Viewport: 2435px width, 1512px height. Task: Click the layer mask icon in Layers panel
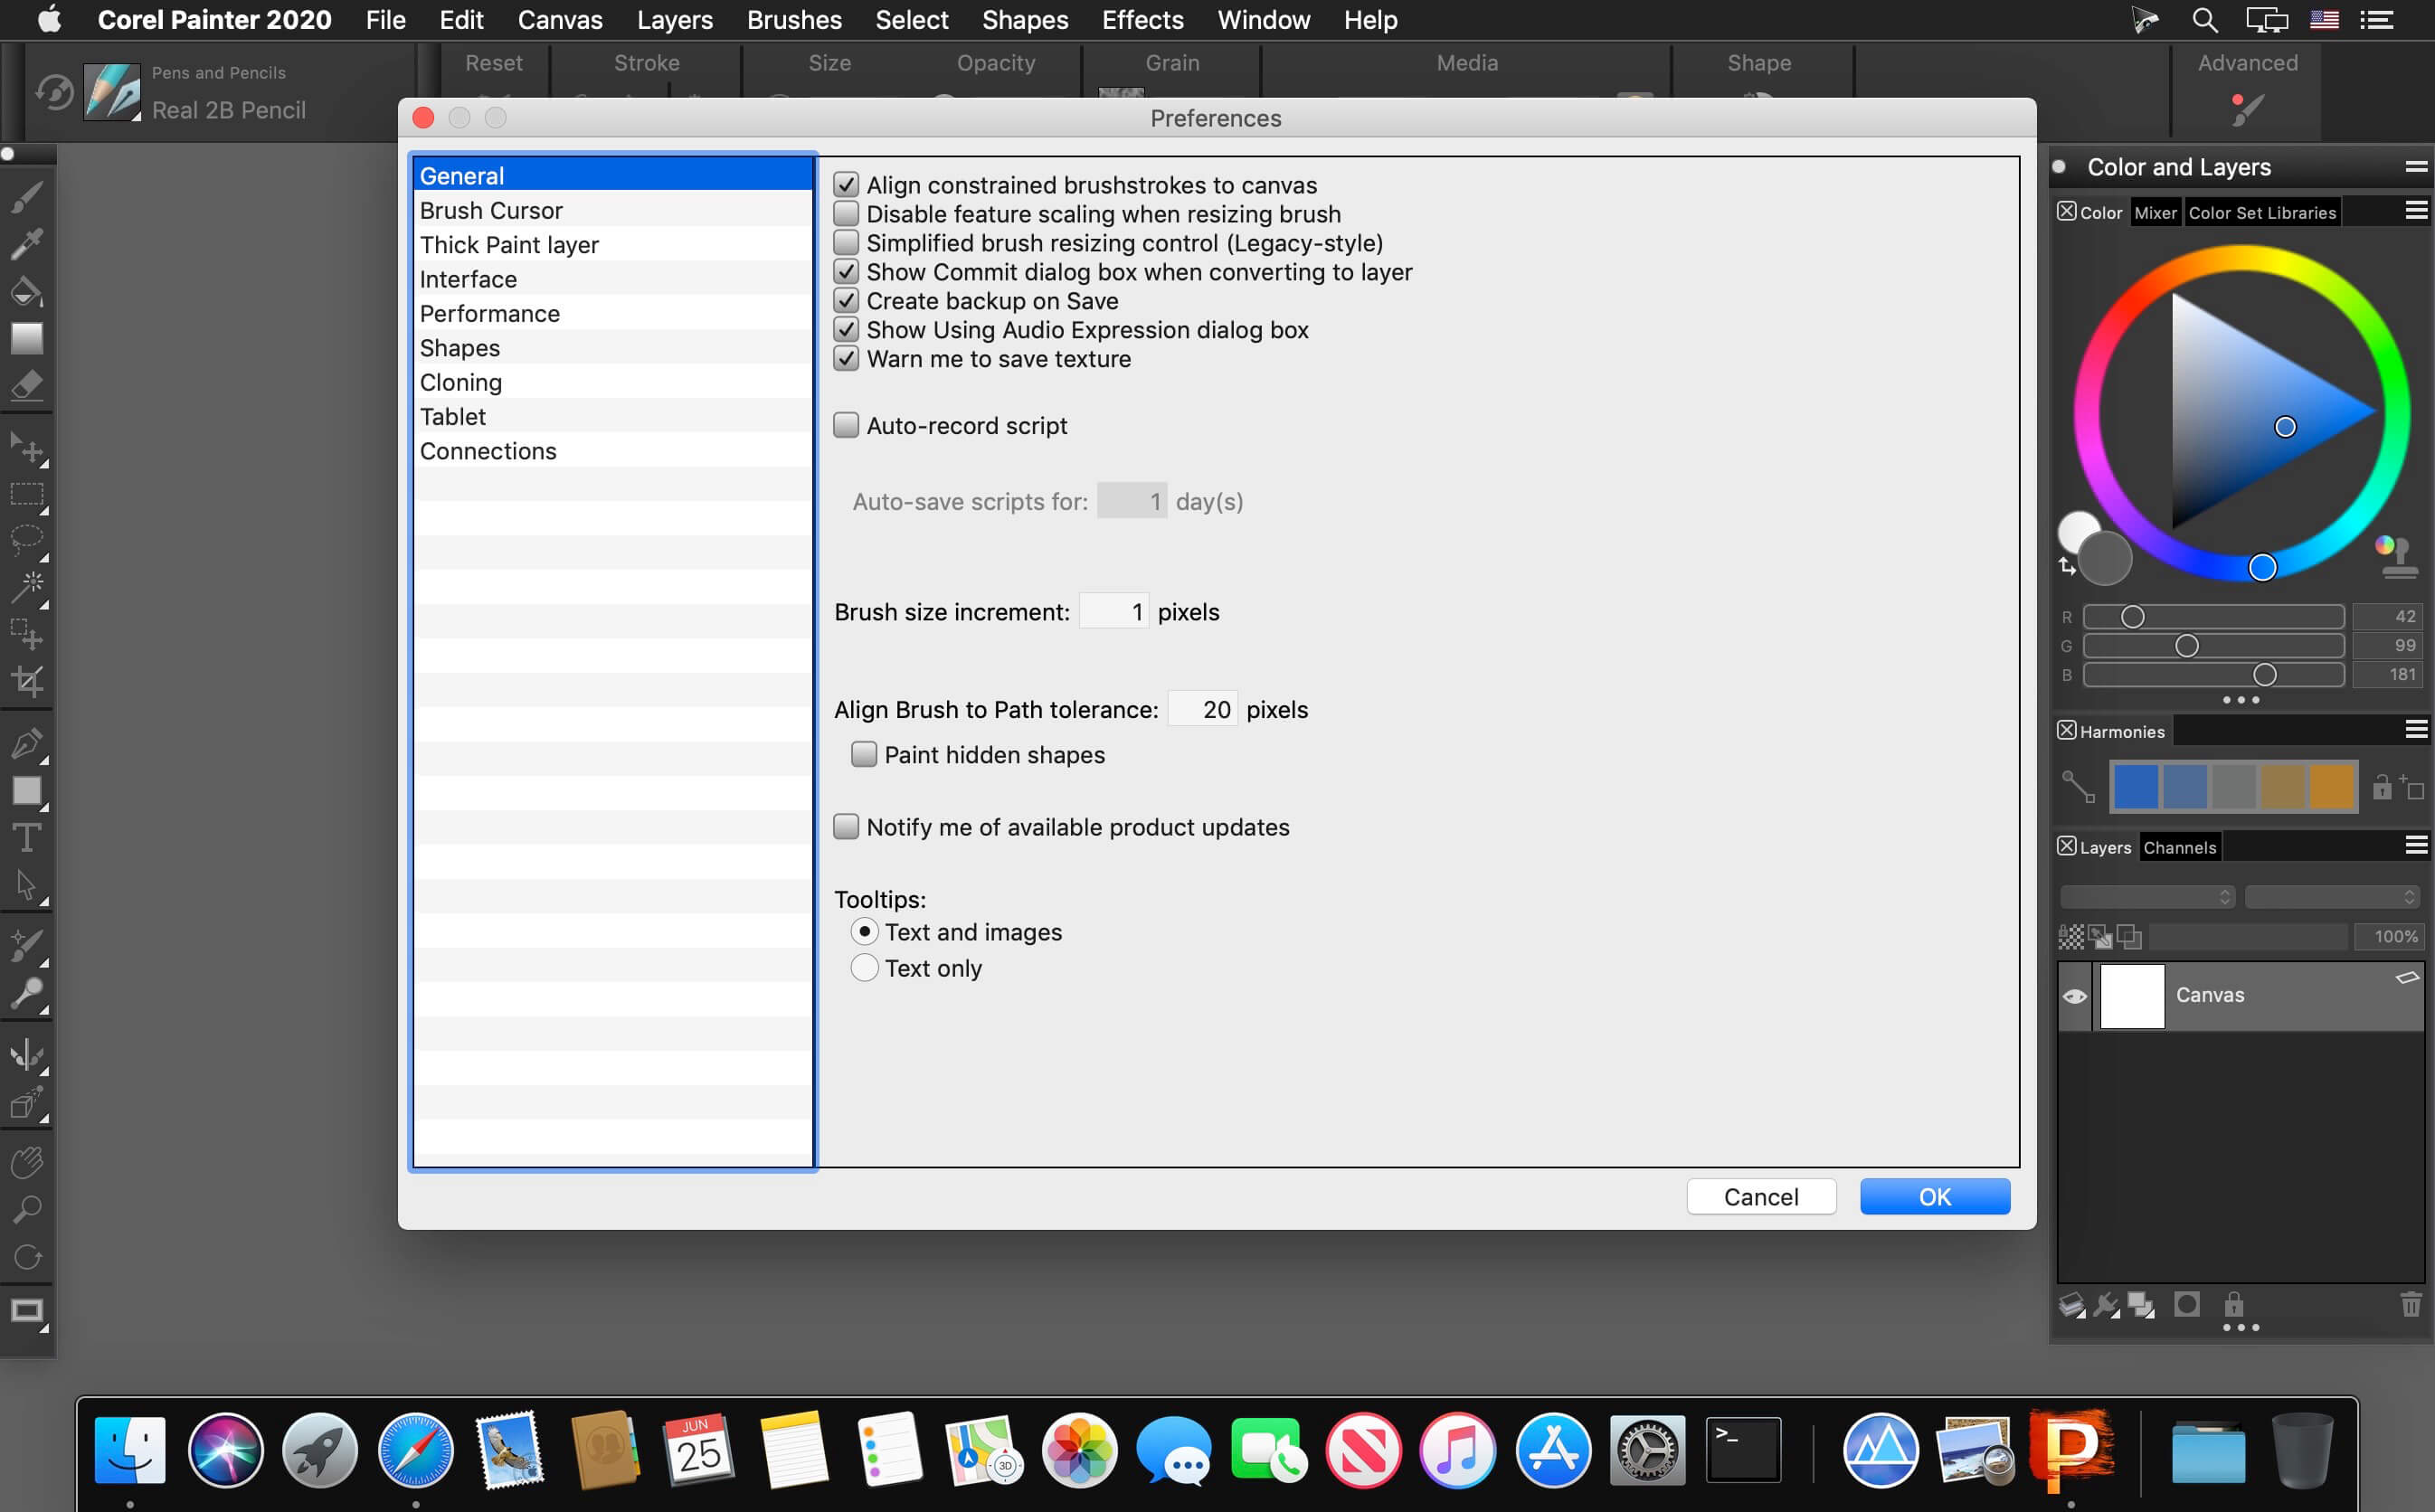pyautogui.click(x=2187, y=1305)
